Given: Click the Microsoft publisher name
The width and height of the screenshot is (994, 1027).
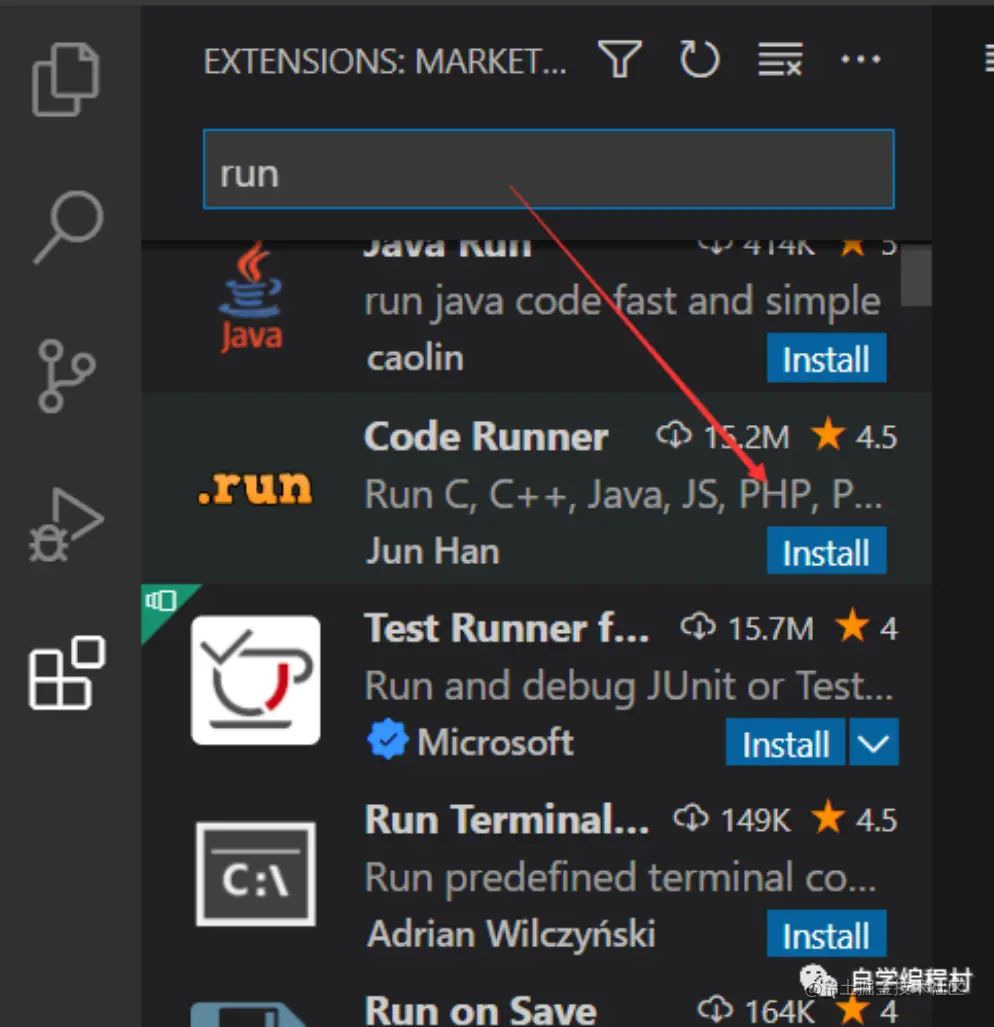Looking at the screenshot, I should coord(495,742).
